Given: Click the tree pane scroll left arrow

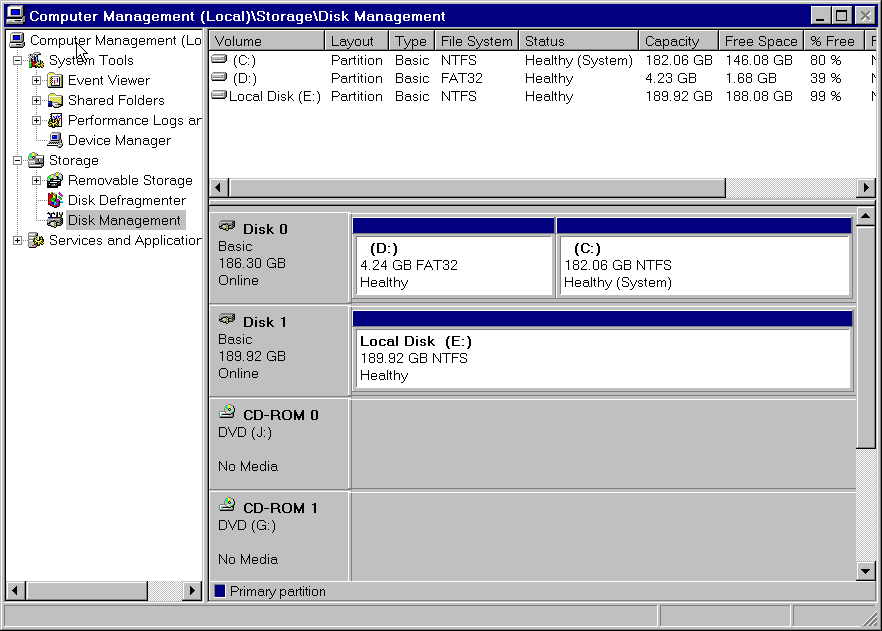Looking at the screenshot, I should [15, 591].
